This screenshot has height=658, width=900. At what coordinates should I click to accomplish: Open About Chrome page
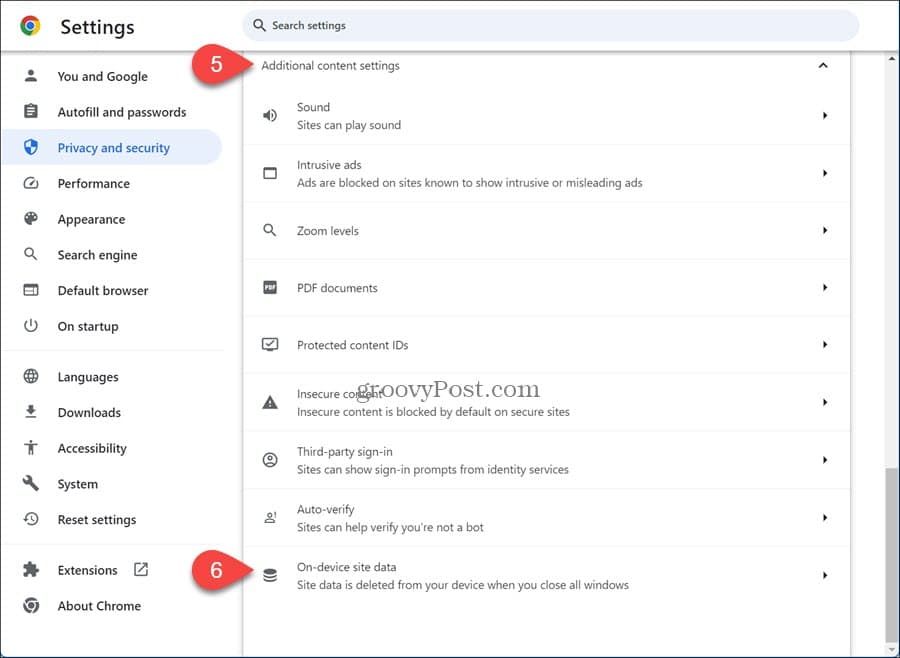click(112, 605)
